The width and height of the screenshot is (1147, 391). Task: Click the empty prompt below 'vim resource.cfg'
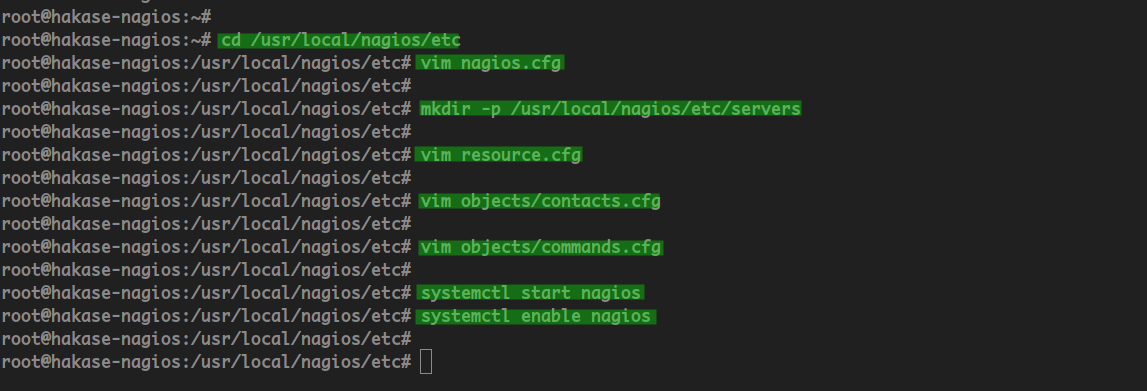point(206,178)
